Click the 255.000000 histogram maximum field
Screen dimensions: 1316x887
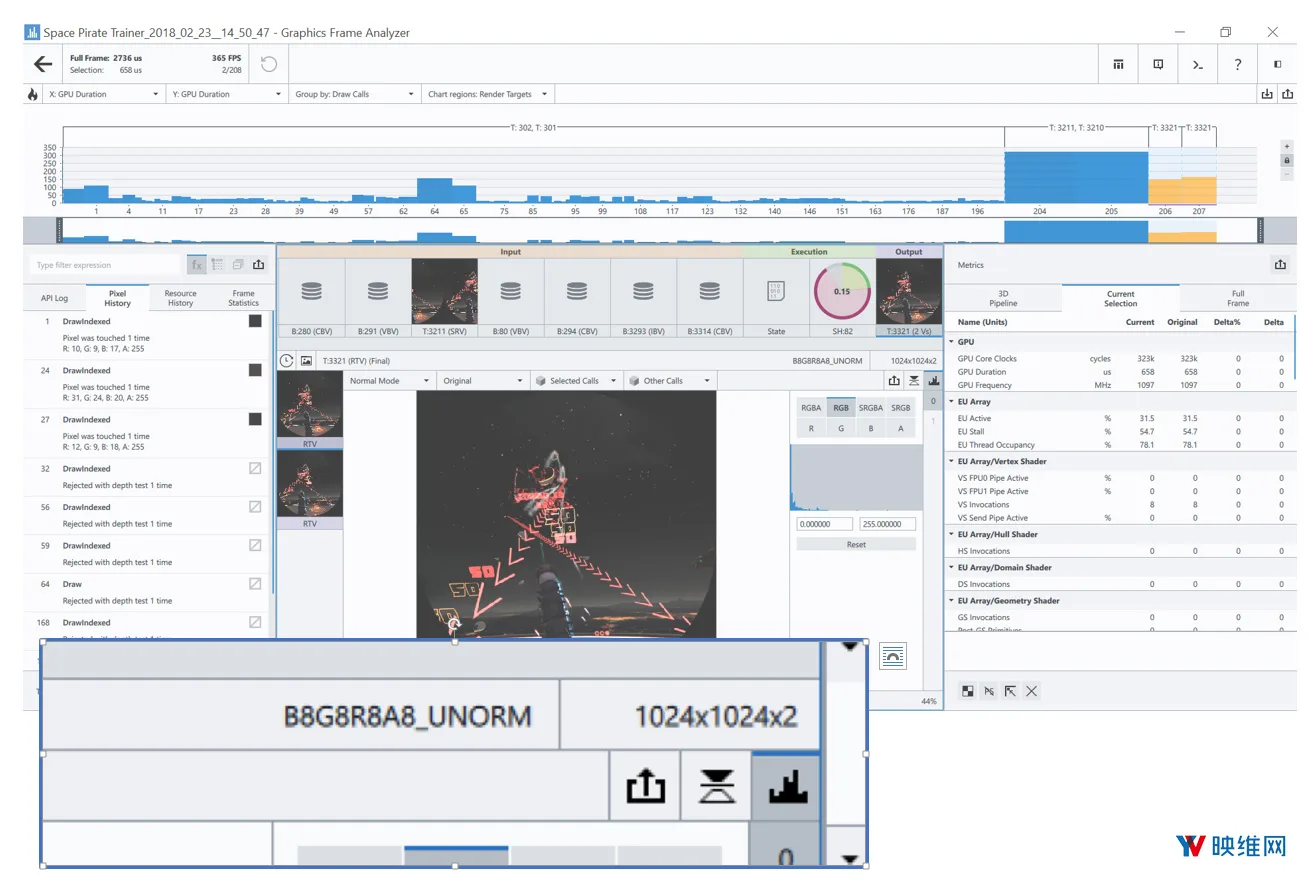pos(886,524)
